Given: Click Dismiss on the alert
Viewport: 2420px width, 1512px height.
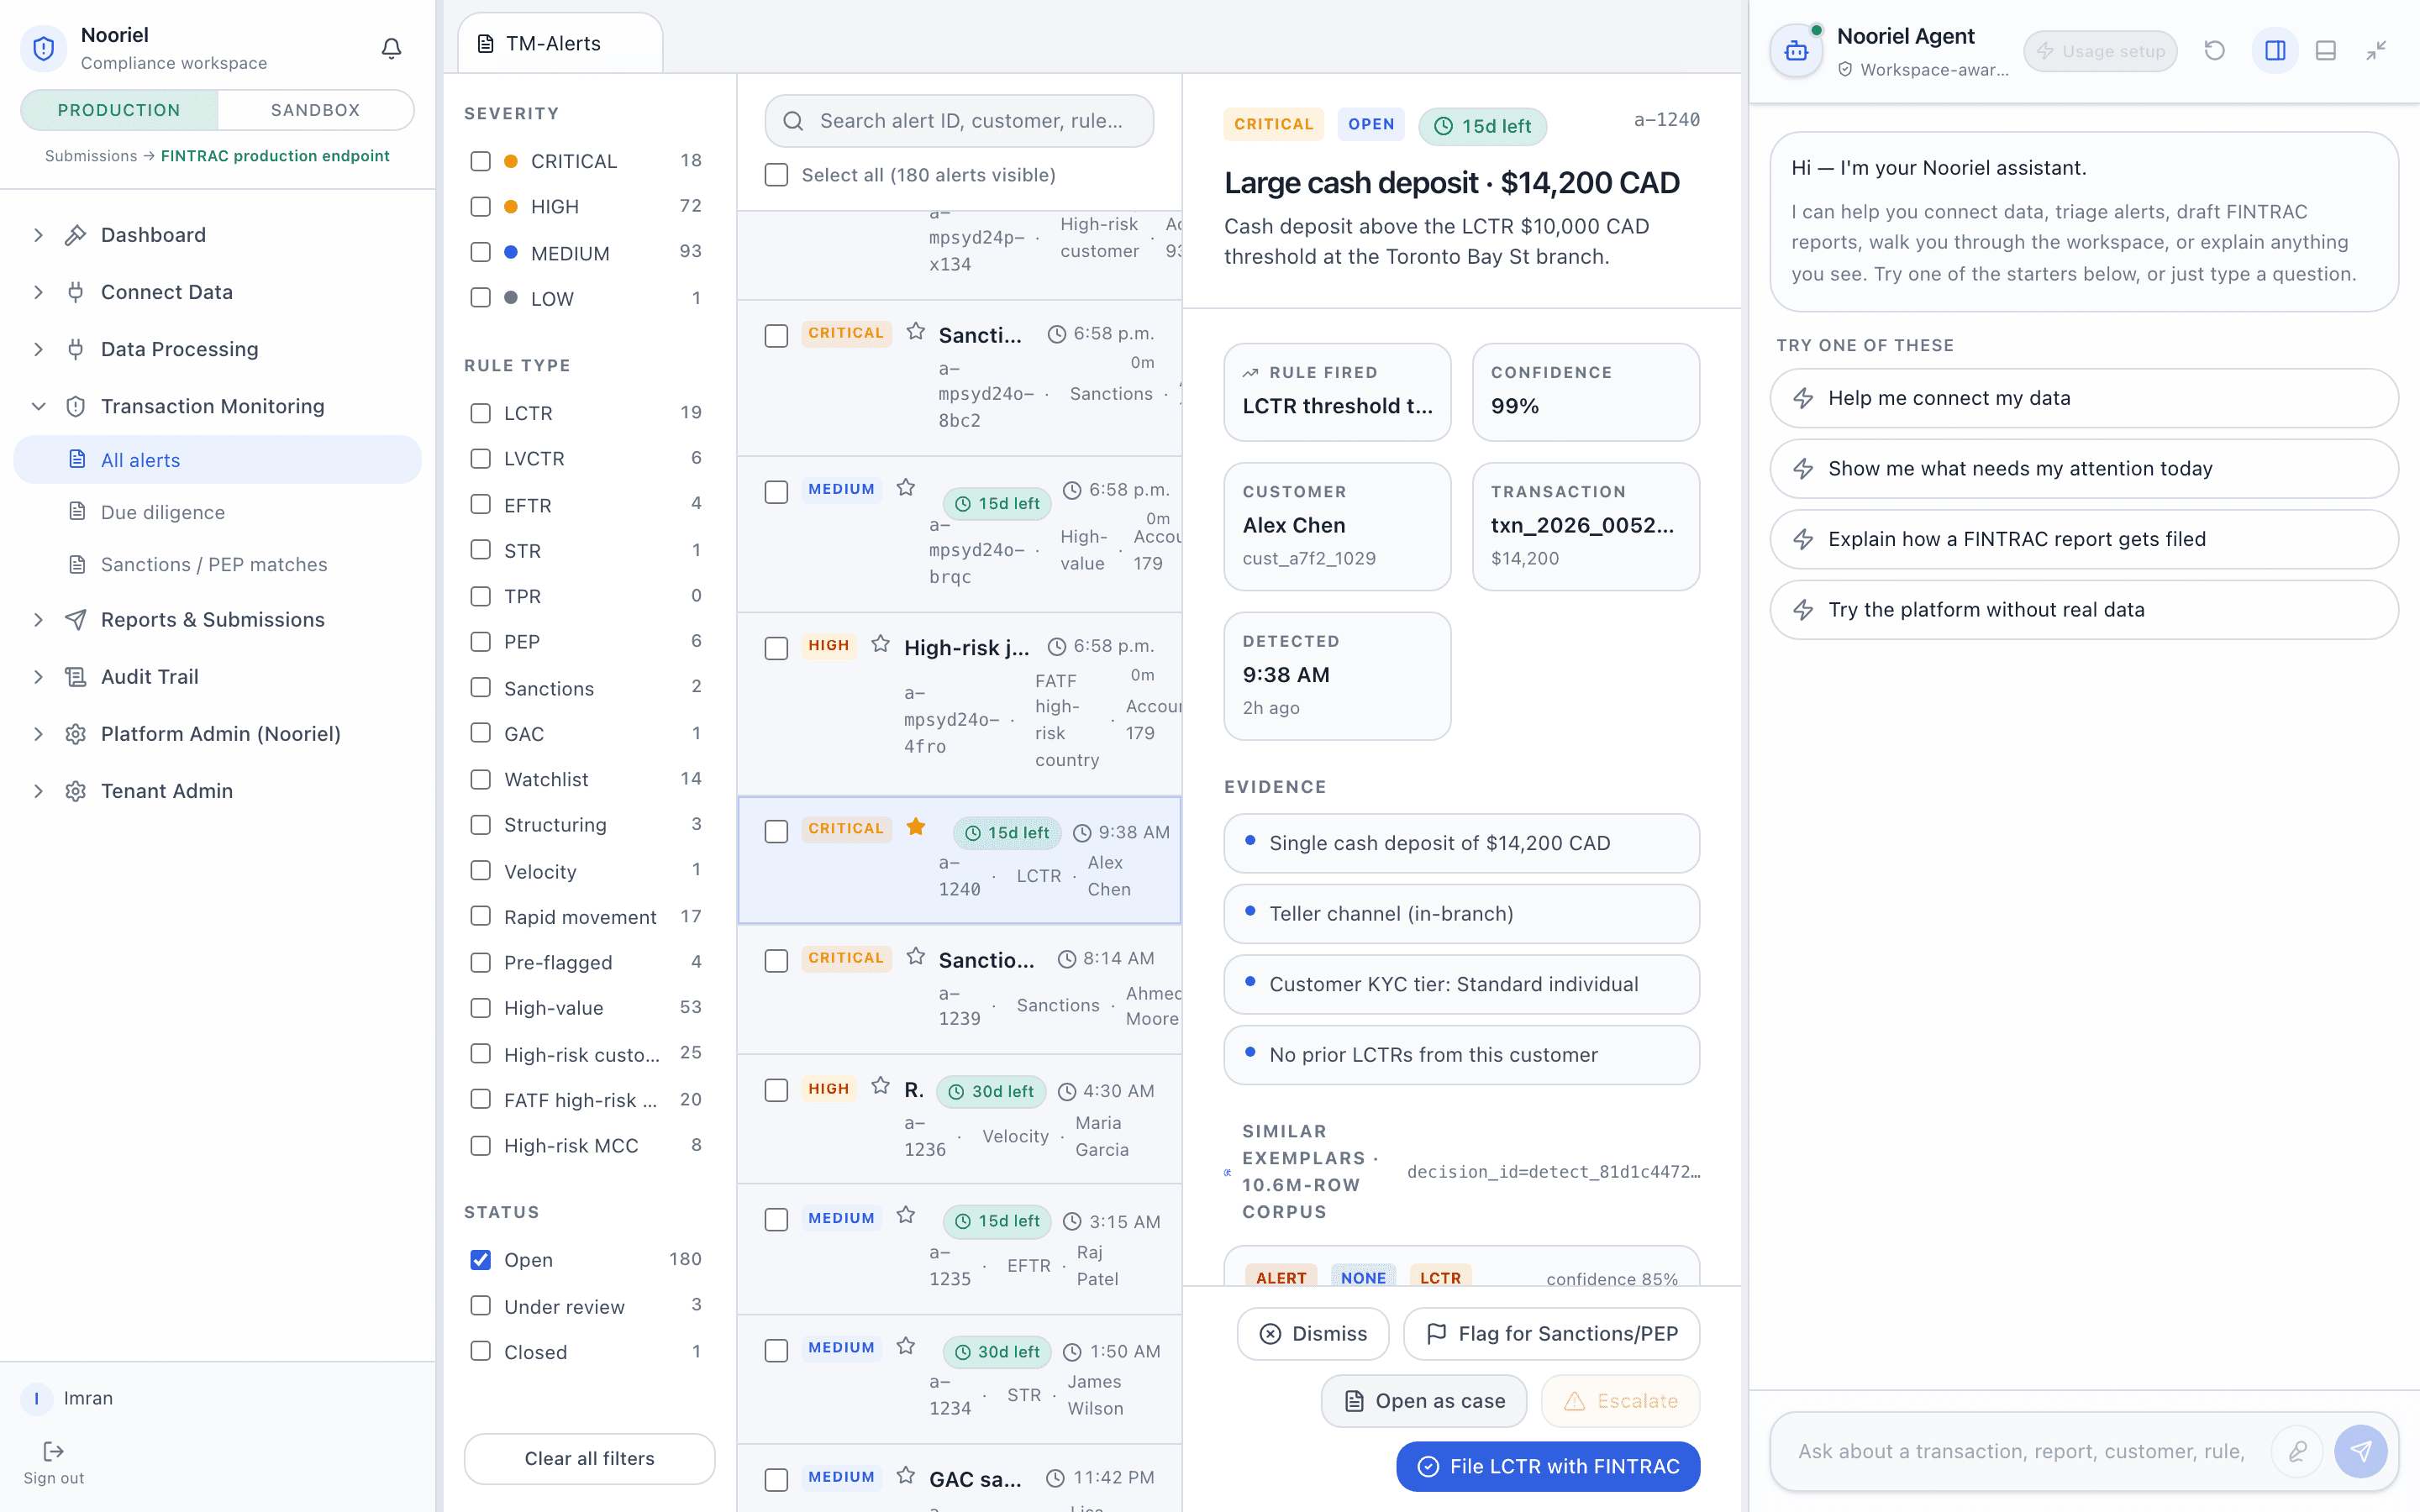Looking at the screenshot, I should click(x=1313, y=1334).
